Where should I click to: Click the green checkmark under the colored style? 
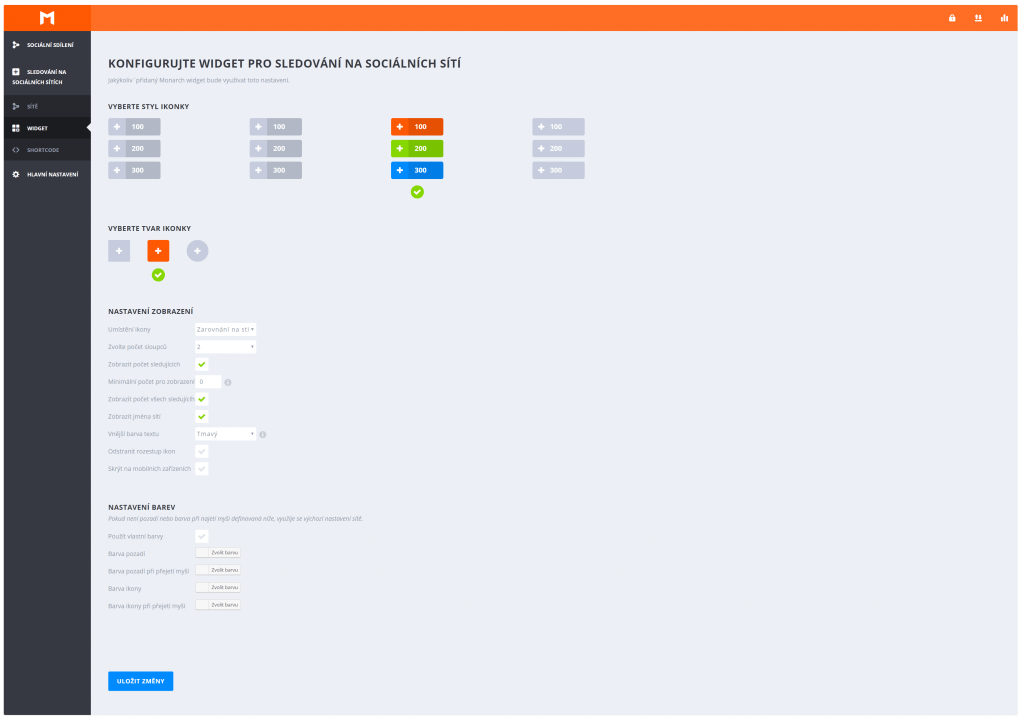coord(417,192)
